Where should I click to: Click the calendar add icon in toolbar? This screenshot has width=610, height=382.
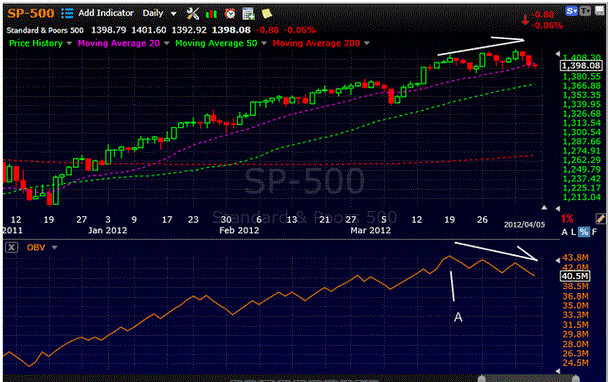click(248, 14)
